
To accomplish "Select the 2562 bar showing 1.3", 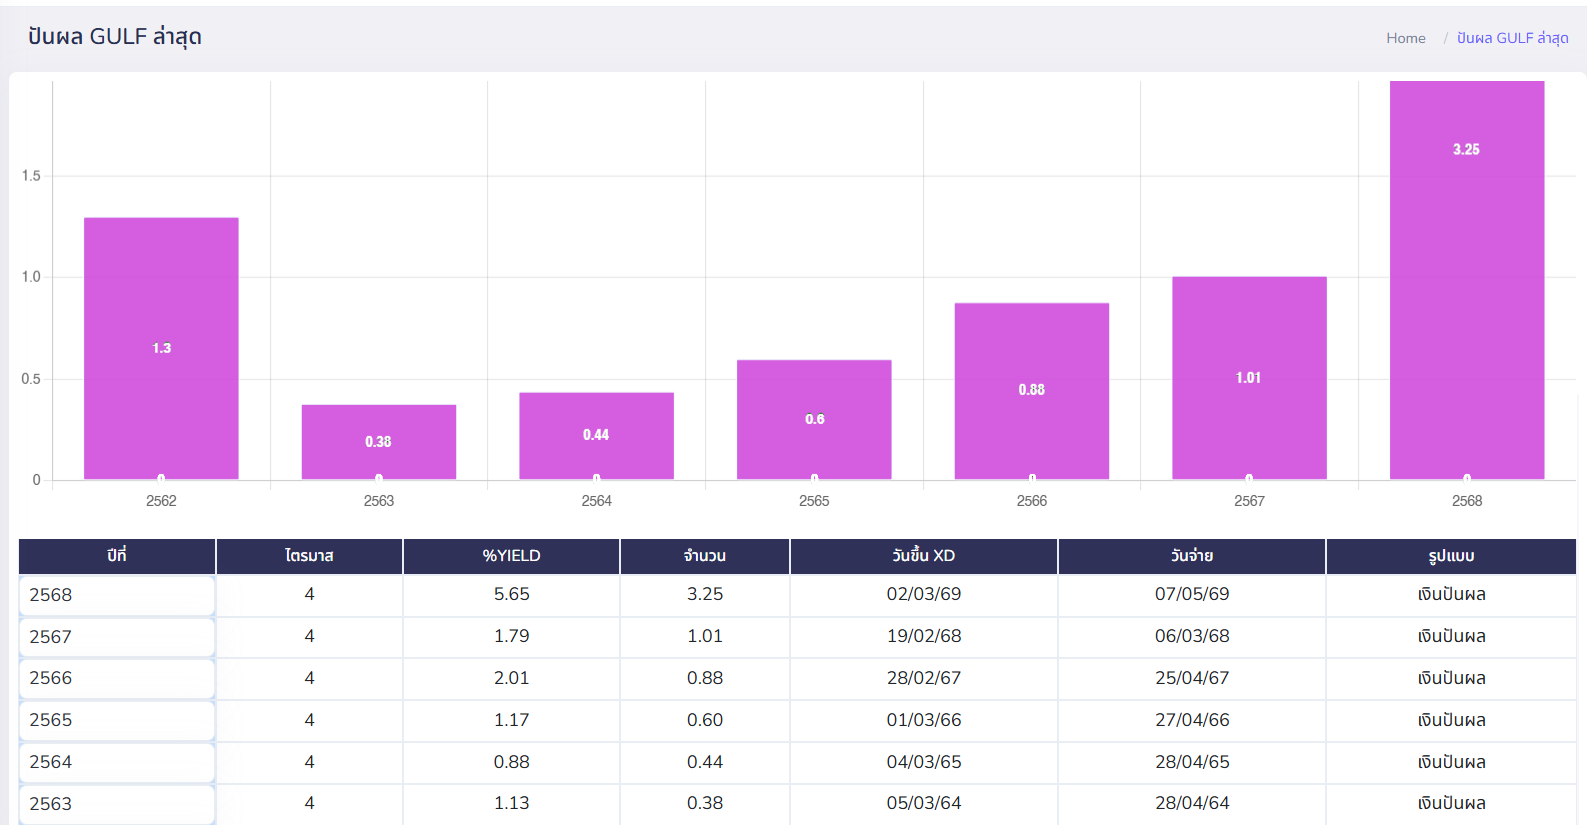I will click(x=161, y=348).
